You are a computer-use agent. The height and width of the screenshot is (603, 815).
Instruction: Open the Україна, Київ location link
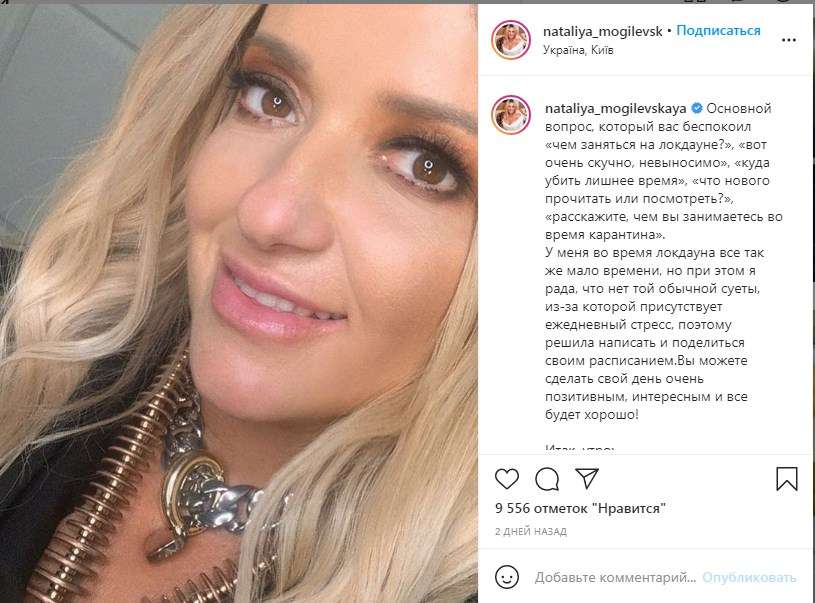(x=578, y=50)
